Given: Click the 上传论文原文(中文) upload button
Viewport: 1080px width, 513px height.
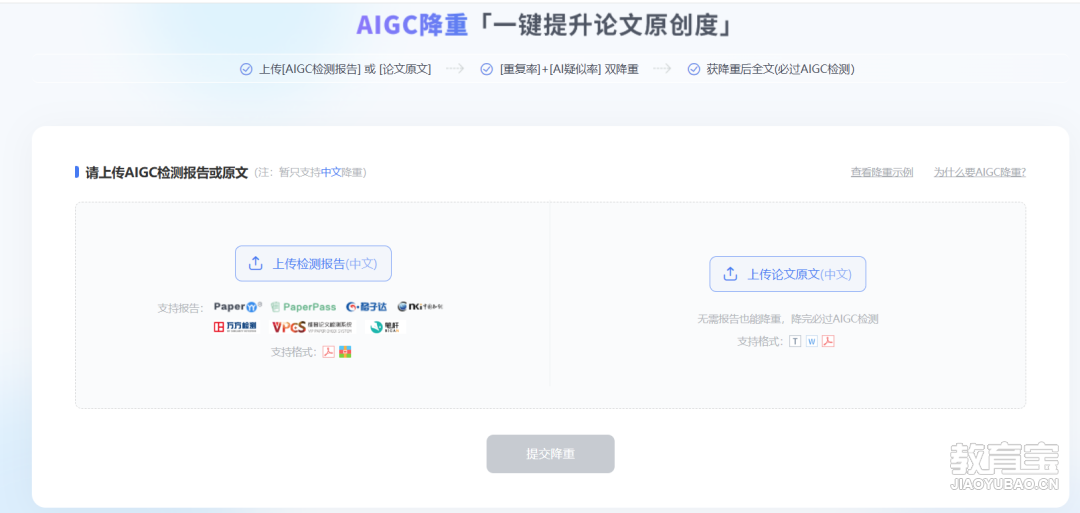Looking at the screenshot, I should click(787, 274).
